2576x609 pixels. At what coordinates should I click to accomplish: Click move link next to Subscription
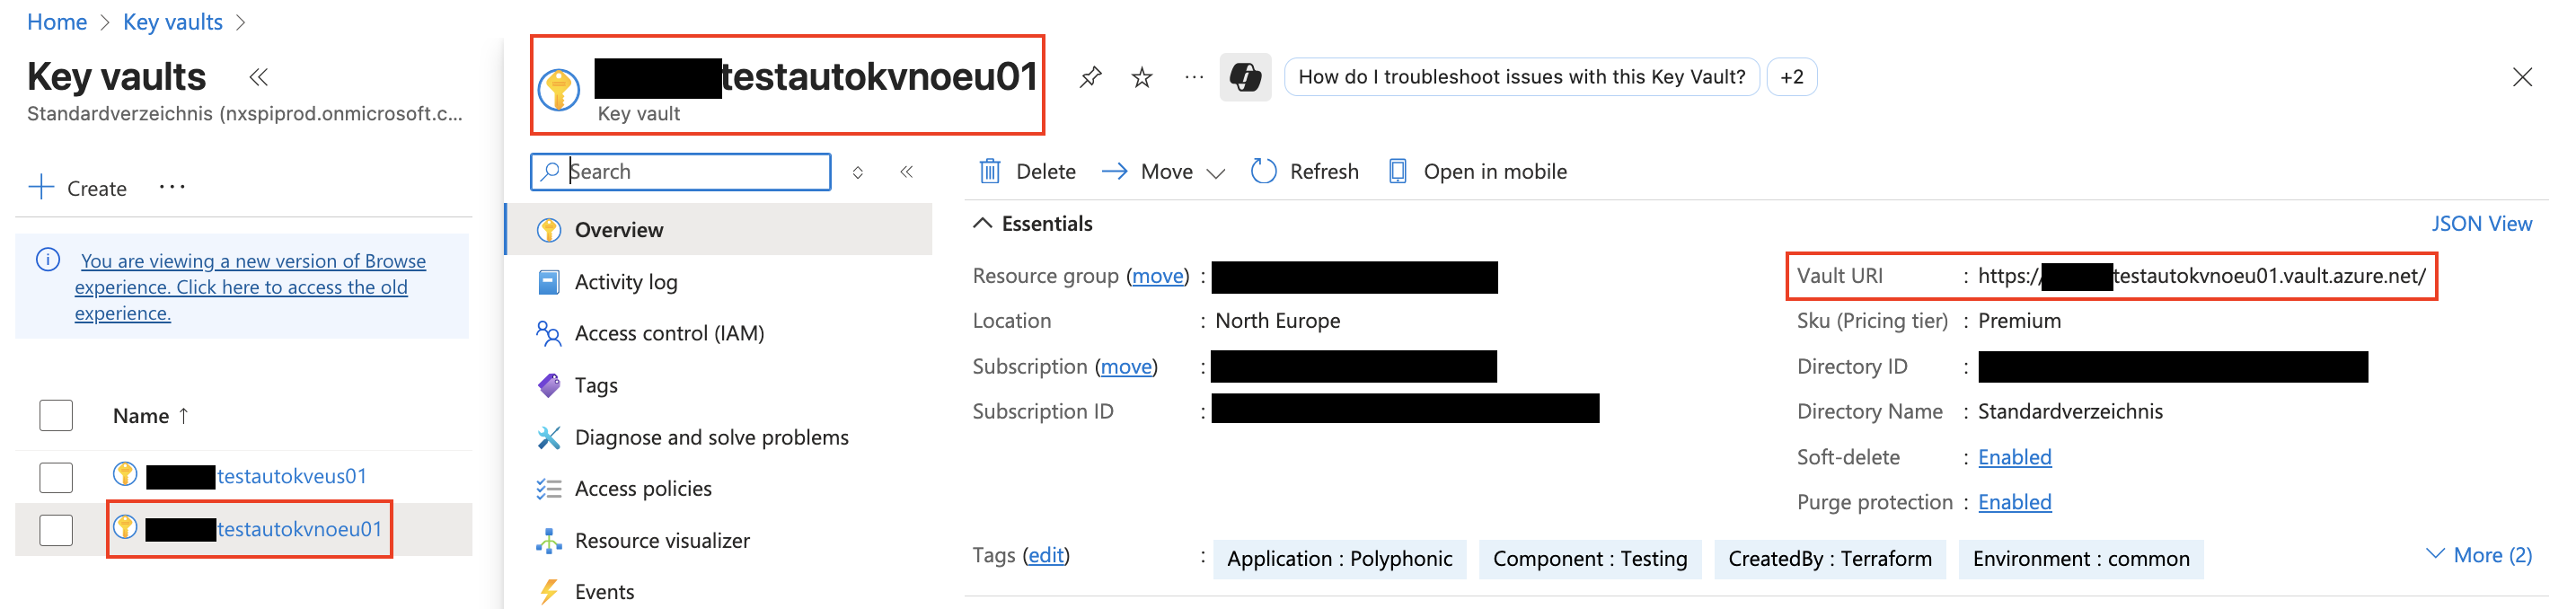coord(1126,367)
